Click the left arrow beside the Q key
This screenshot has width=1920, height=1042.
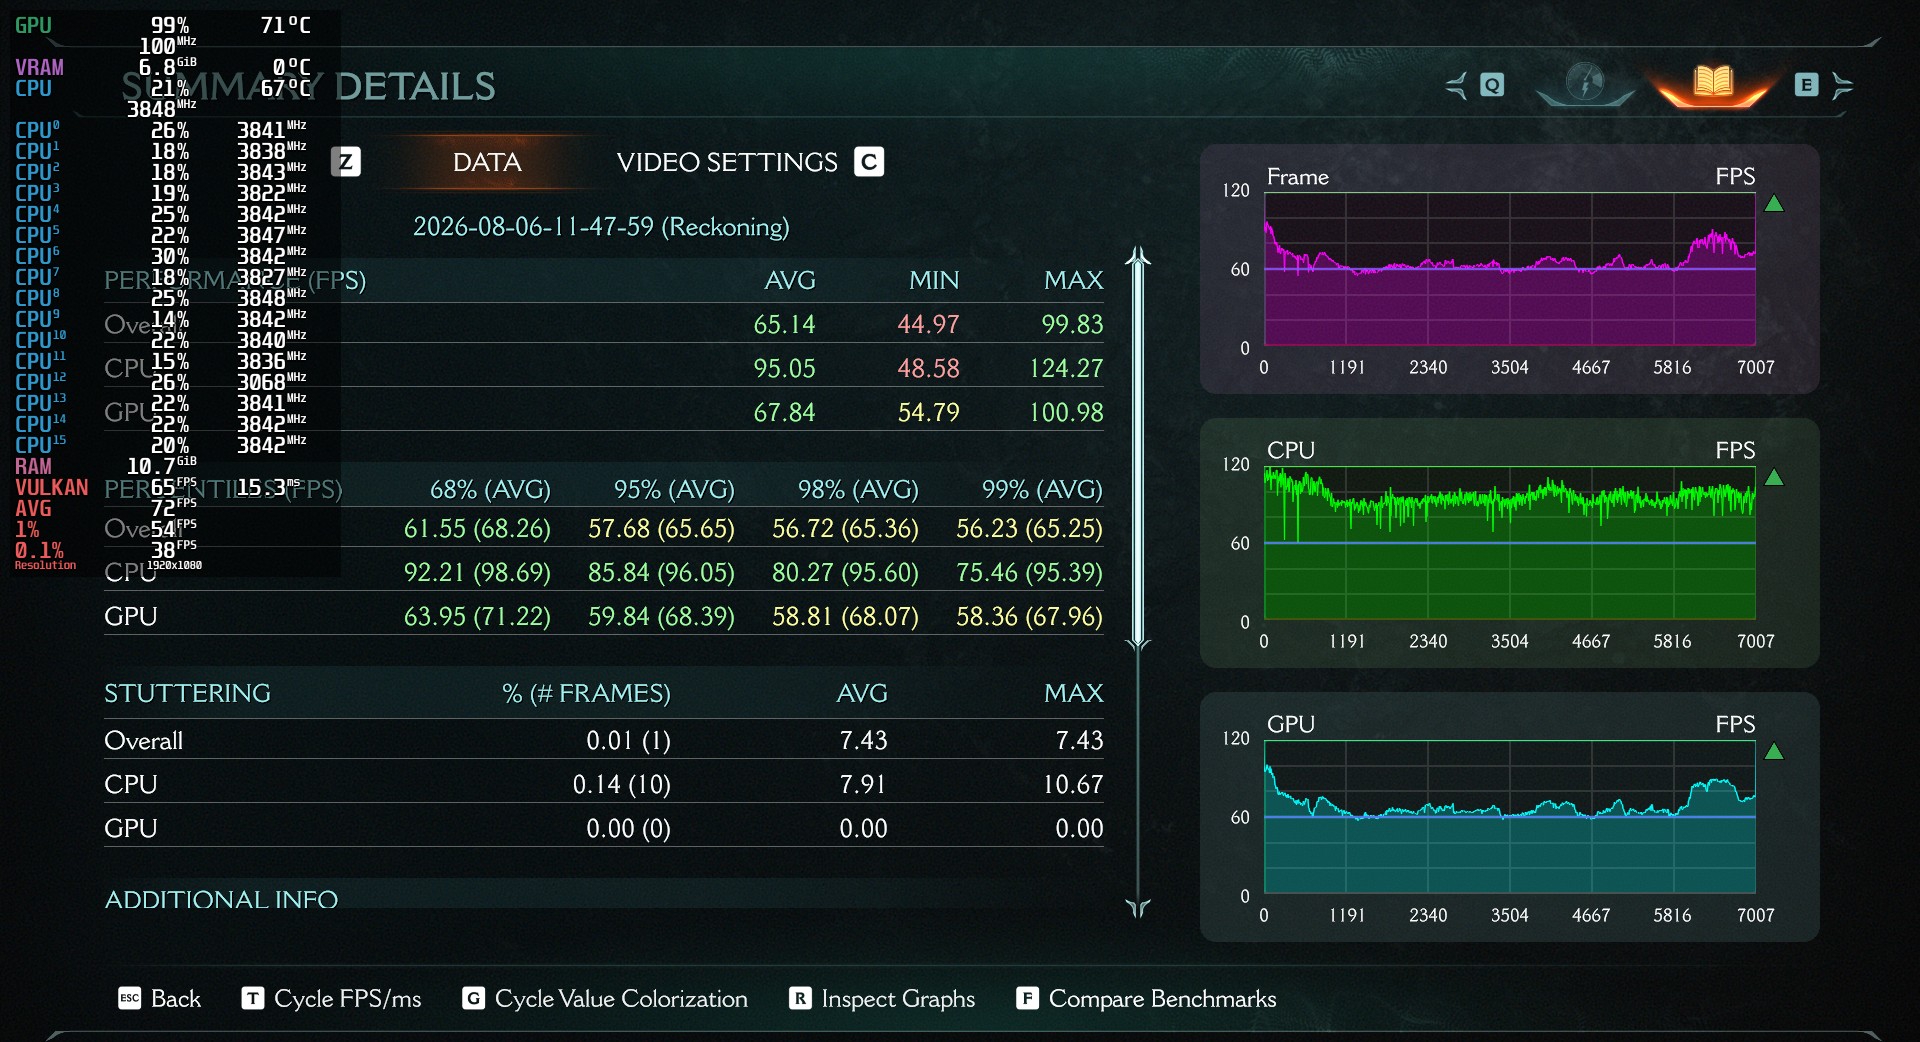point(1456,86)
